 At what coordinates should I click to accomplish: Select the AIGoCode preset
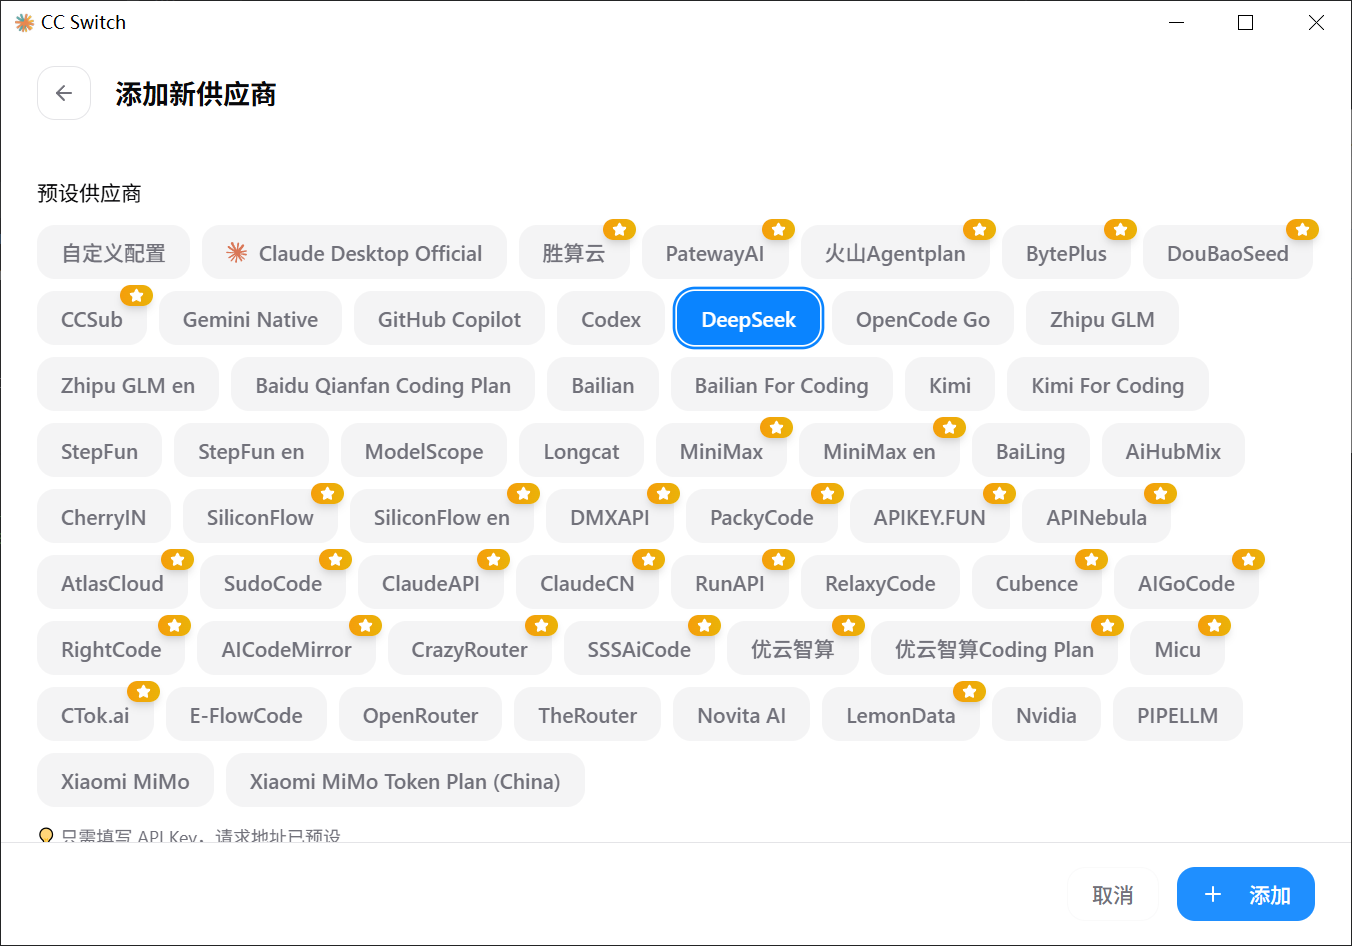pos(1186,583)
